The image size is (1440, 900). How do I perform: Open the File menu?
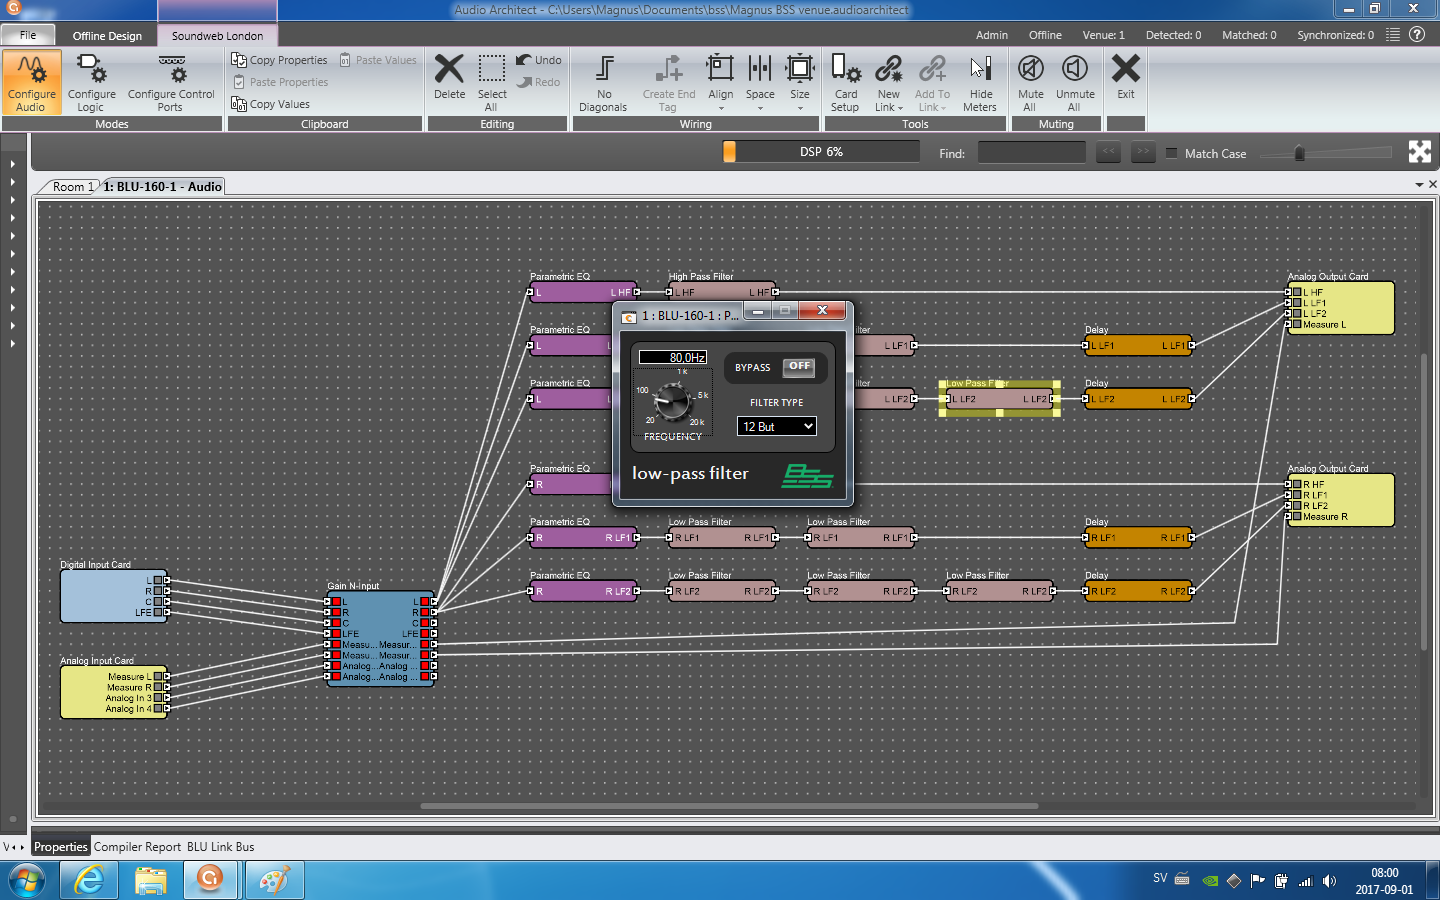point(28,35)
